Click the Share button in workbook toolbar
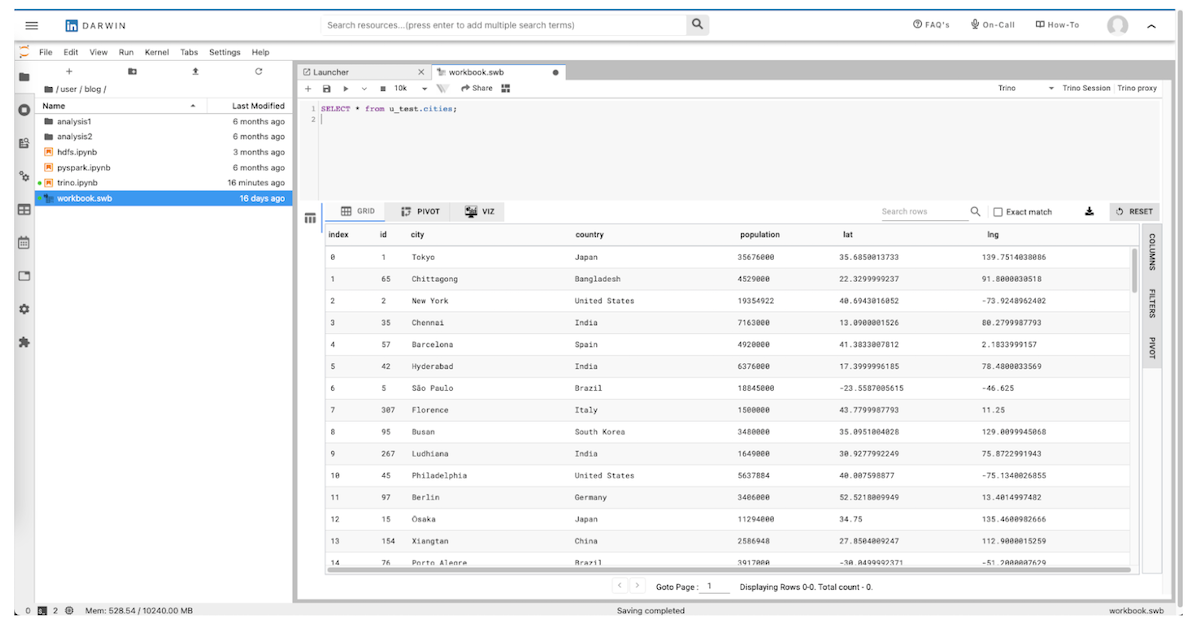 (477, 88)
